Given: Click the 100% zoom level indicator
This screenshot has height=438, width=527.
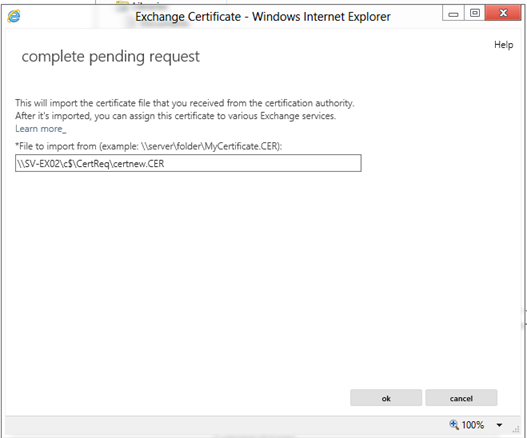Looking at the screenshot, I should tap(473, 425).
